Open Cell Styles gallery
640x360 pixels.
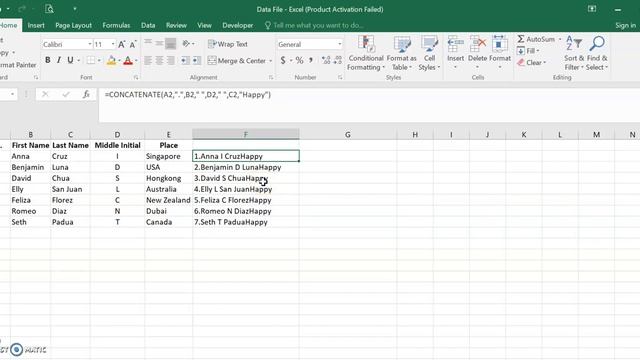click(429, 53)
